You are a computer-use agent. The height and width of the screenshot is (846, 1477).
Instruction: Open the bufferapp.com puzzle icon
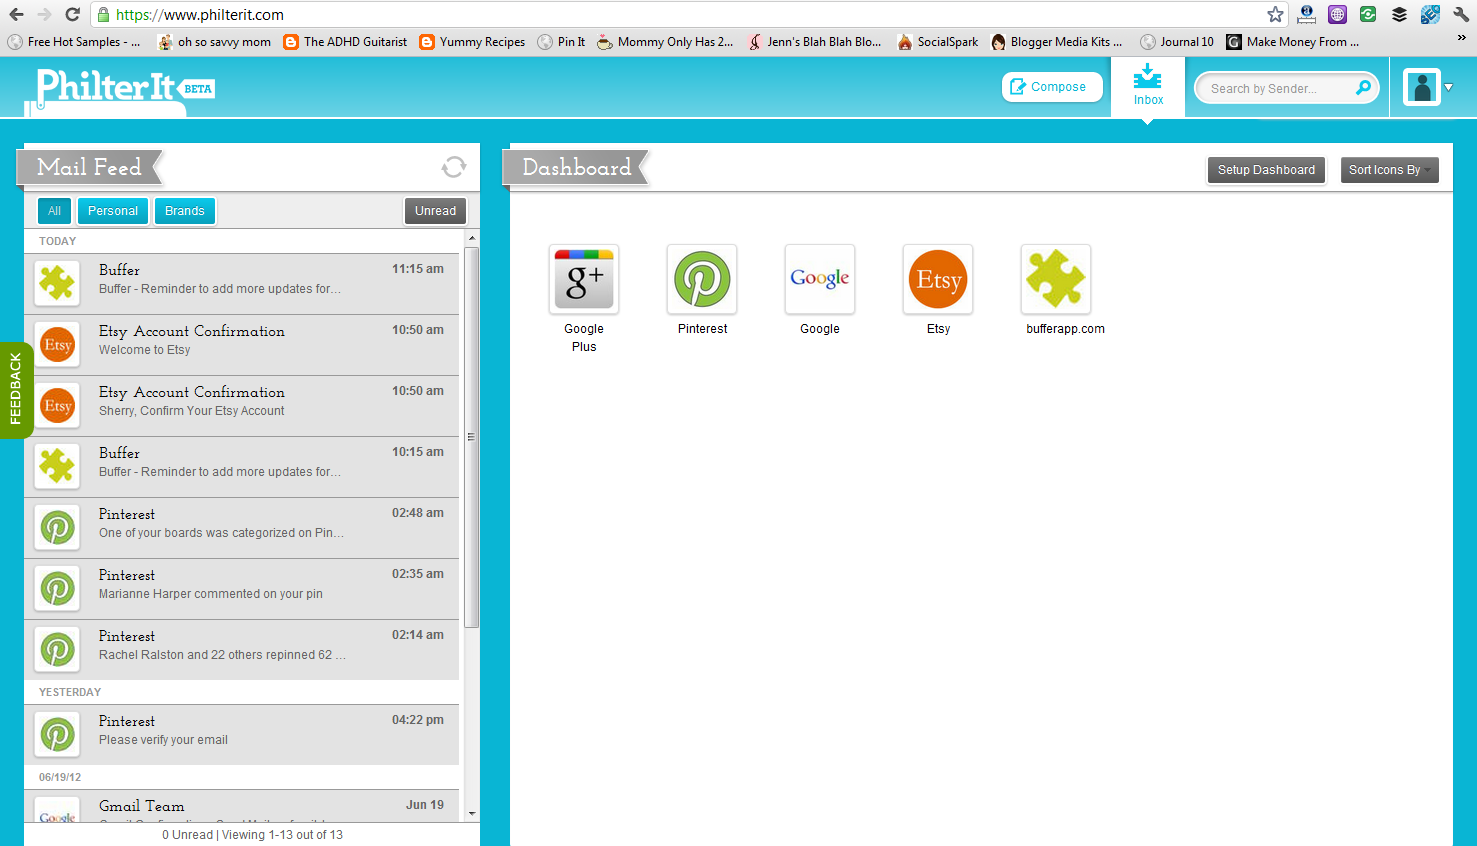[x=1056, y=279]
